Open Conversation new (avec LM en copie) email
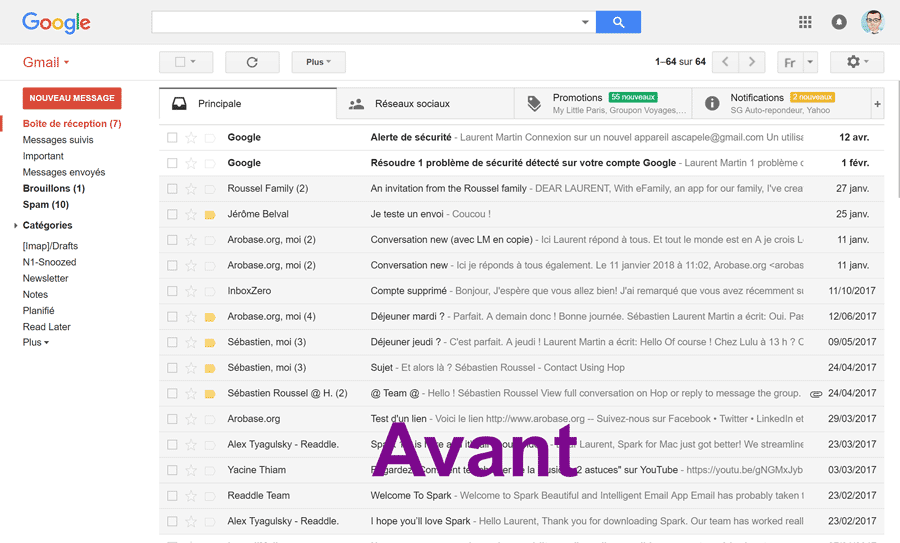The image size is (900, 543). click(521, 240)
